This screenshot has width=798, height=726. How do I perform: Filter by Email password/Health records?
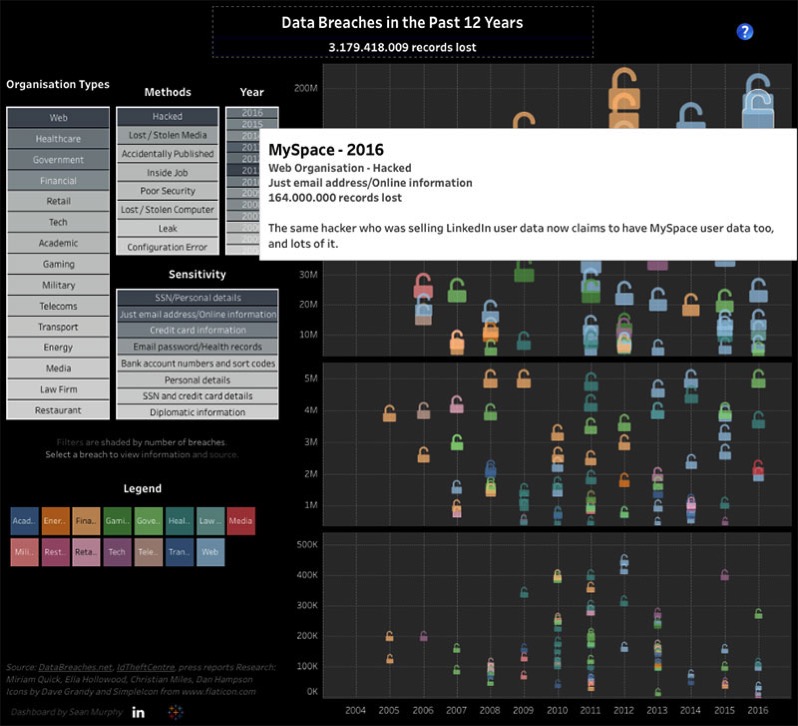(197, 347)
